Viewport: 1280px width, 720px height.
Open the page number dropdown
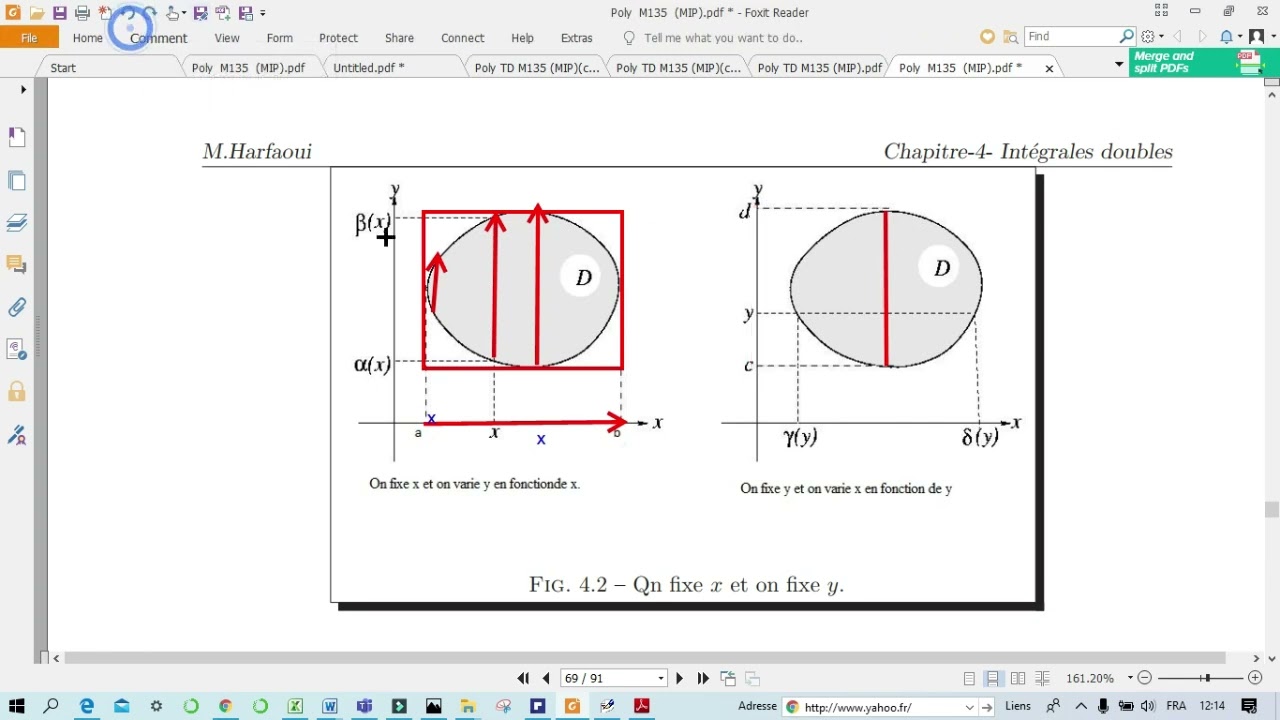(661, 678)
